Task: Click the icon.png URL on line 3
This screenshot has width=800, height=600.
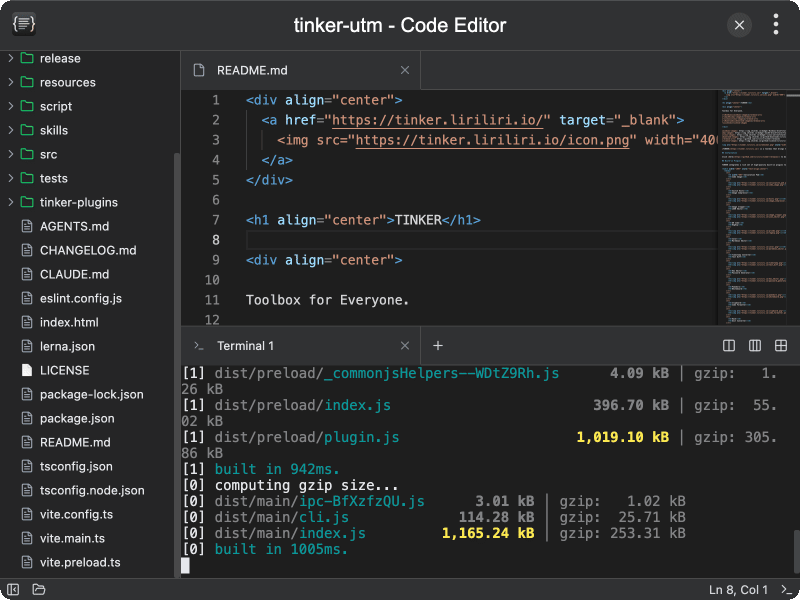Action: 492,140
